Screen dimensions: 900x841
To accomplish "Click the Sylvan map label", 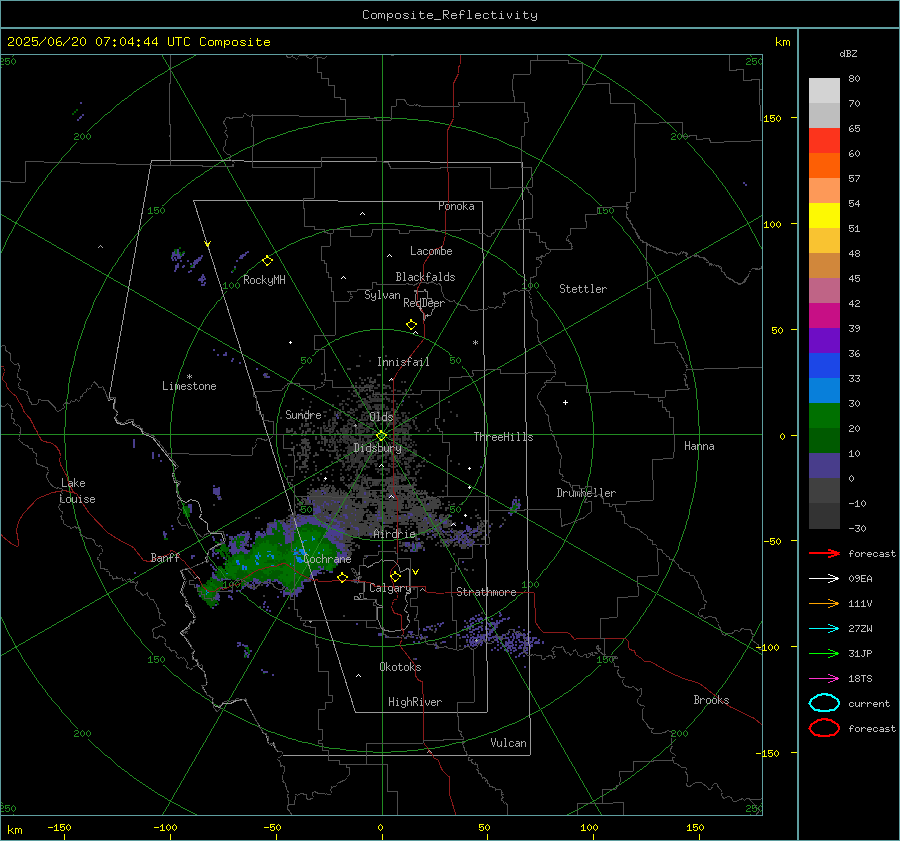I will 382,295.
